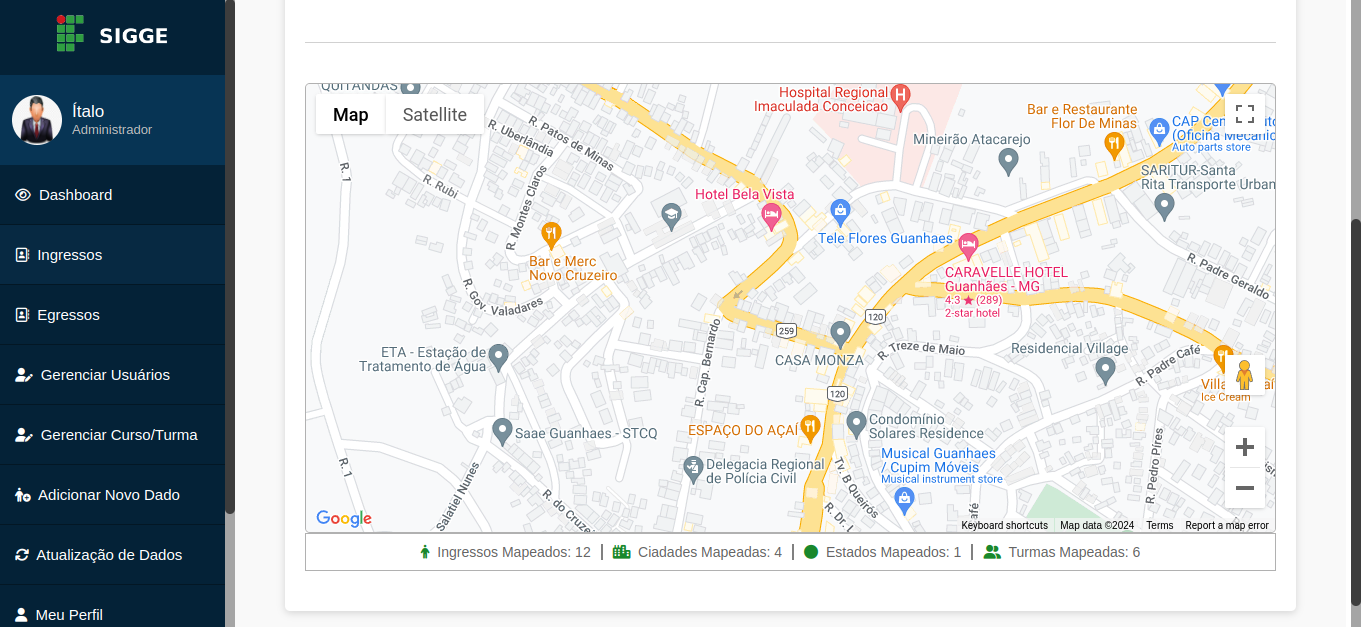Click Turmas Mapeadas group icon
This screenshot has height=627, width=1361.
tap(992, 552)
